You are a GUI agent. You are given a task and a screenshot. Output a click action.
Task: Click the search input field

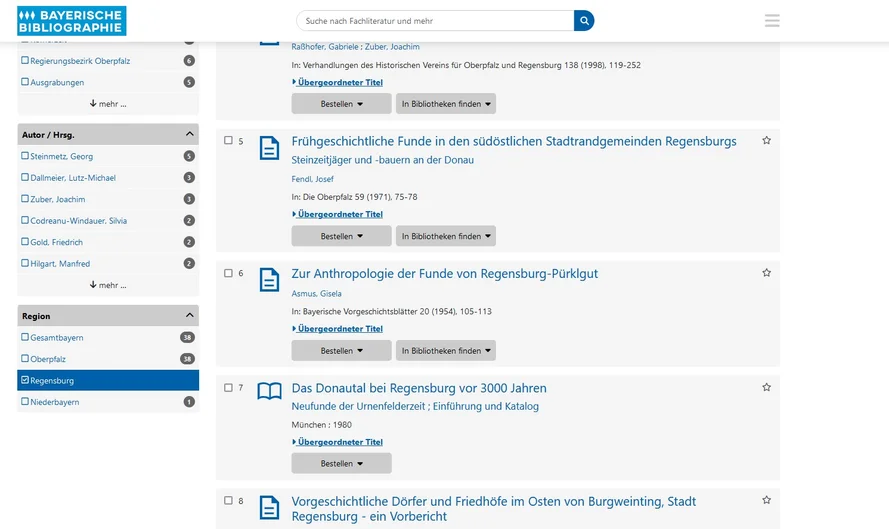(435, 21)
